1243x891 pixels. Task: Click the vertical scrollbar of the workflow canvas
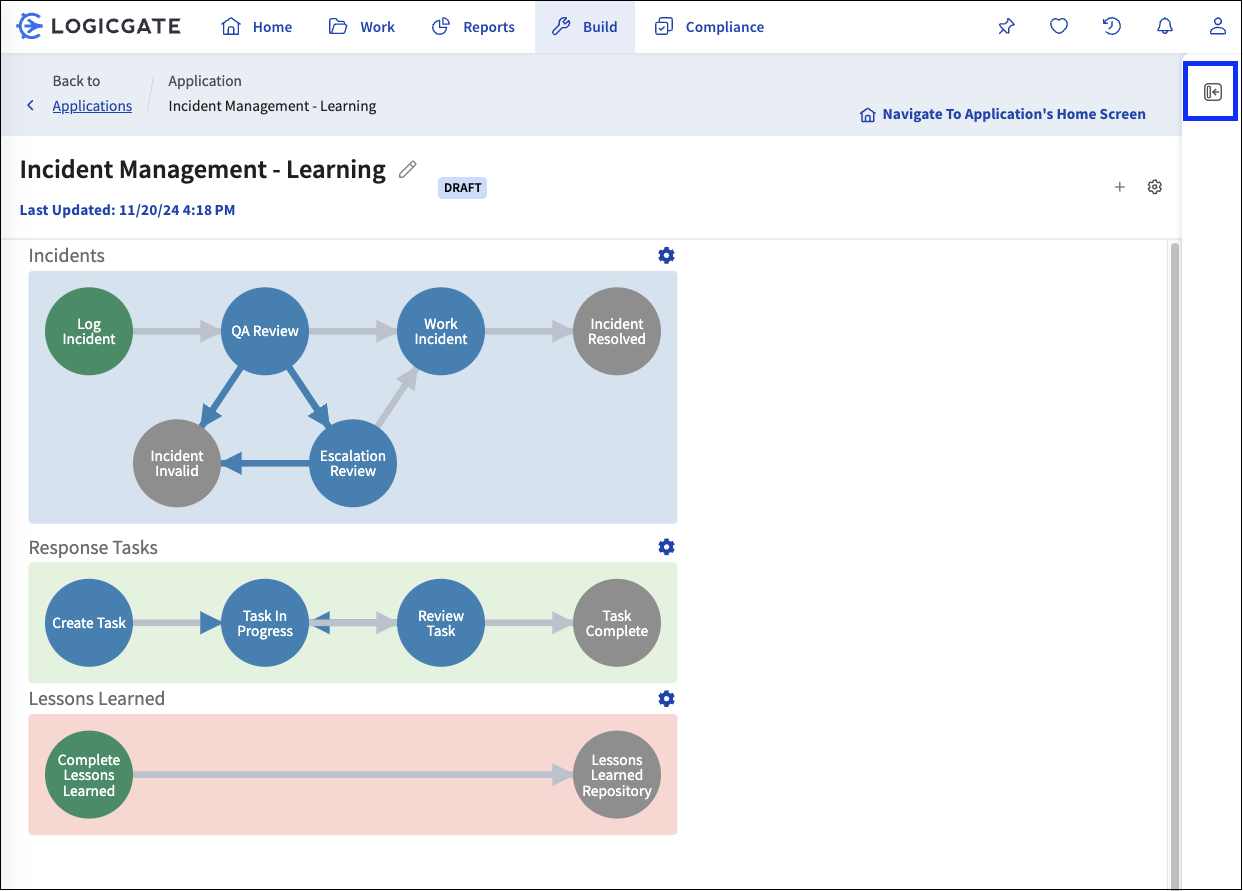[1174, 565]
